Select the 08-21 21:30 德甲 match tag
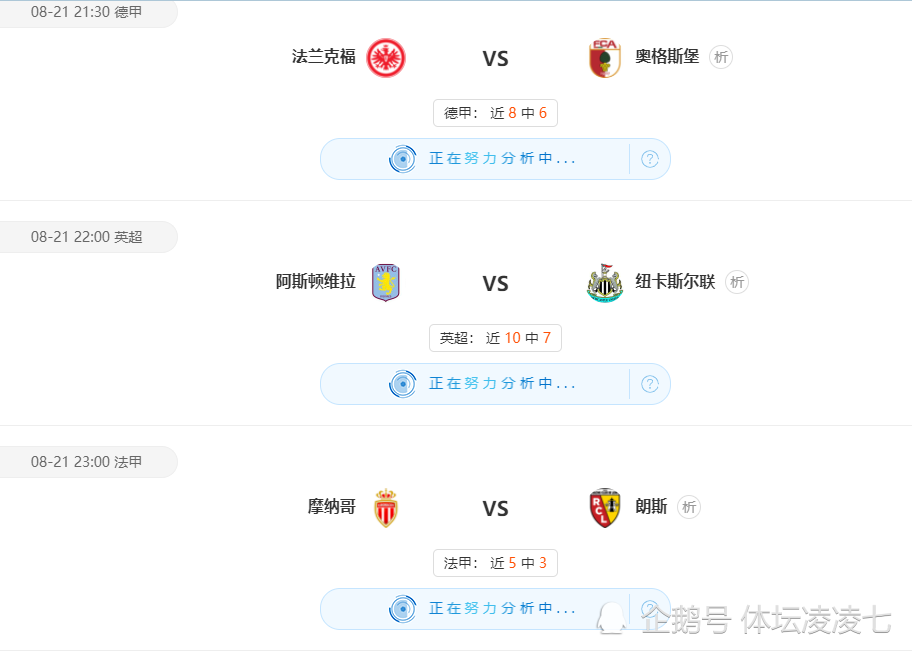The height and width of the screenshot is (651, 912). coord(88,13)
